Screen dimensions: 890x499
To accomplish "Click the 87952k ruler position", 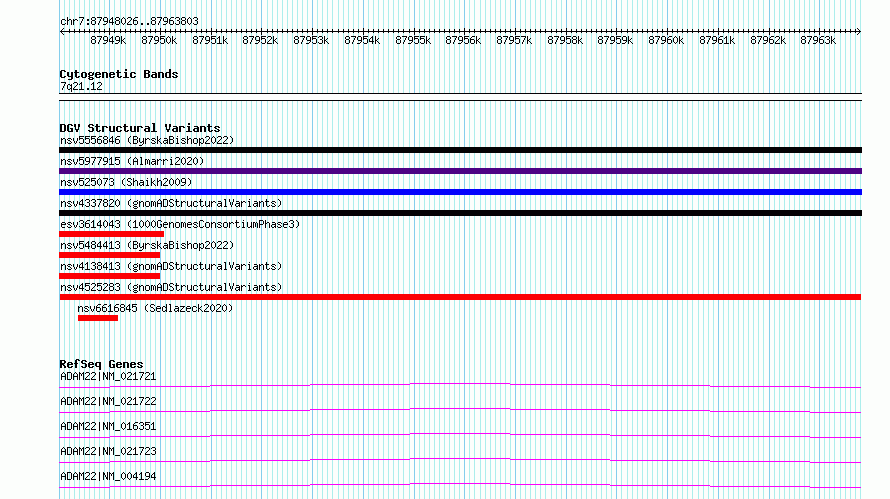I will (x=260, y=40).
